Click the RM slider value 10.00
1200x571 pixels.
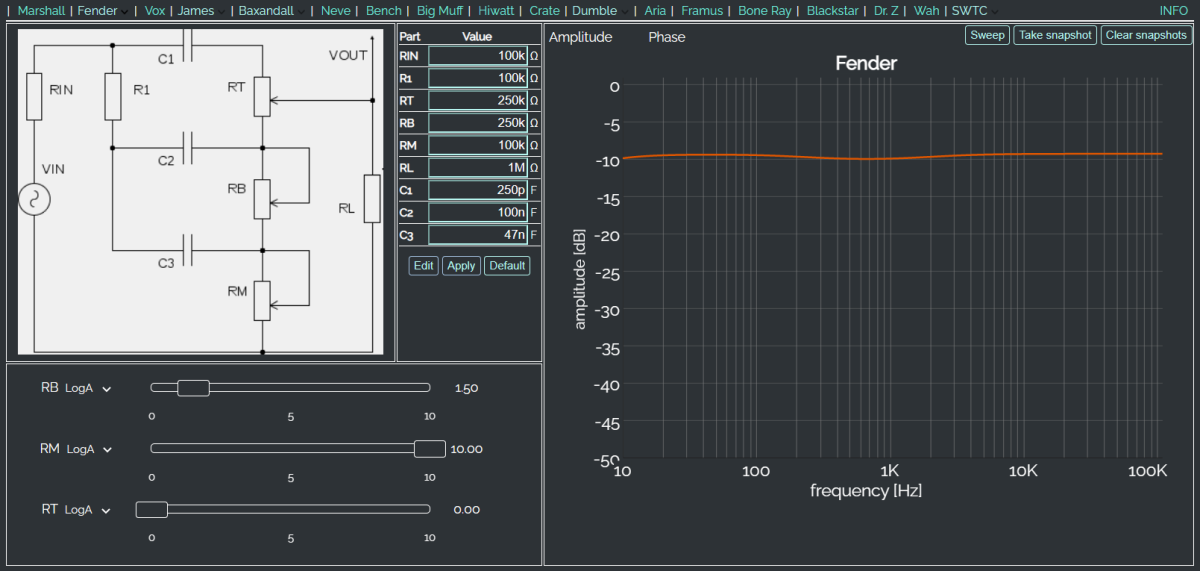pos(466,450)
